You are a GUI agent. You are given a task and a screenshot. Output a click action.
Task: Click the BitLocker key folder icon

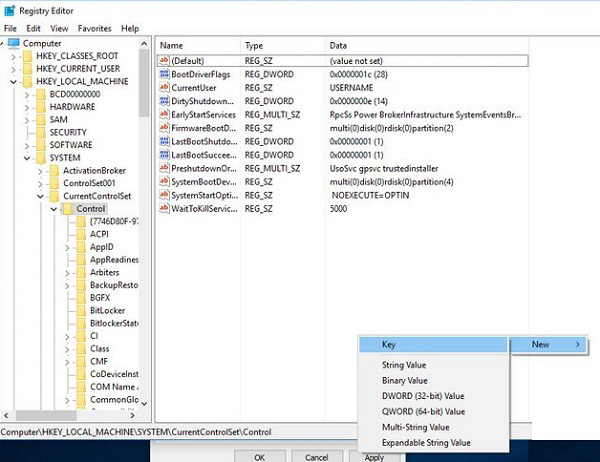tap(81, 310)
